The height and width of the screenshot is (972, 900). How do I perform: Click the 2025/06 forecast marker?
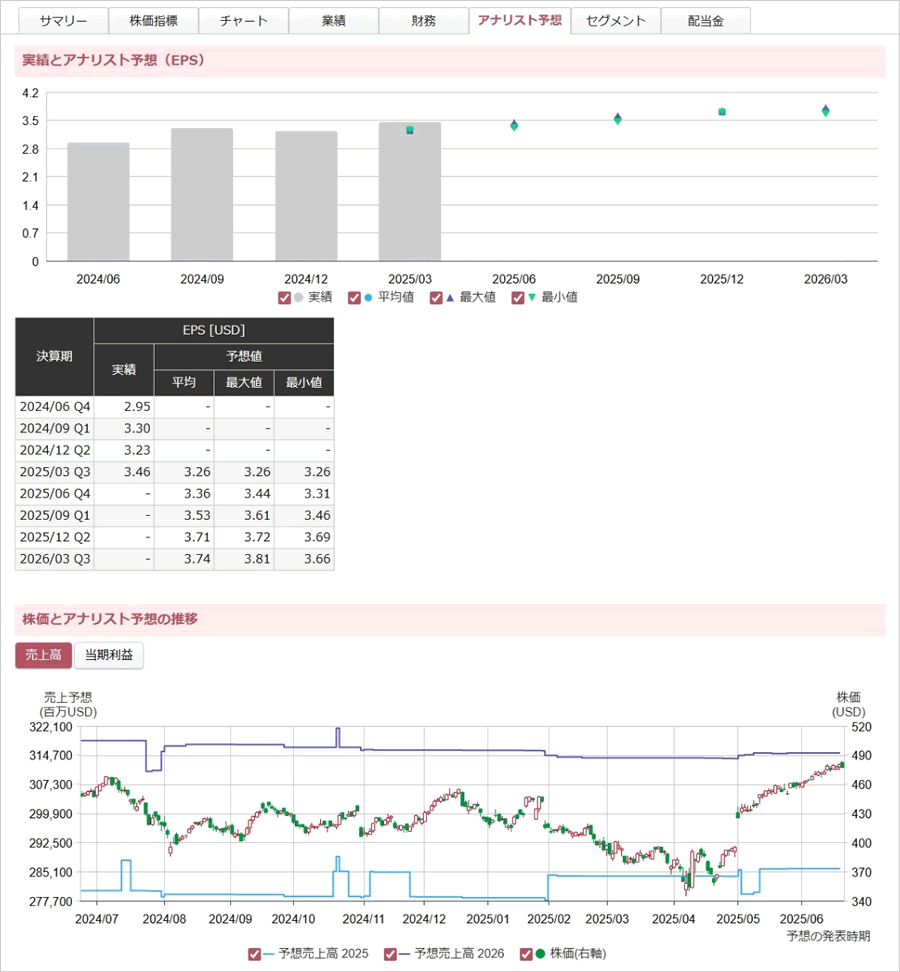point(514,126)
